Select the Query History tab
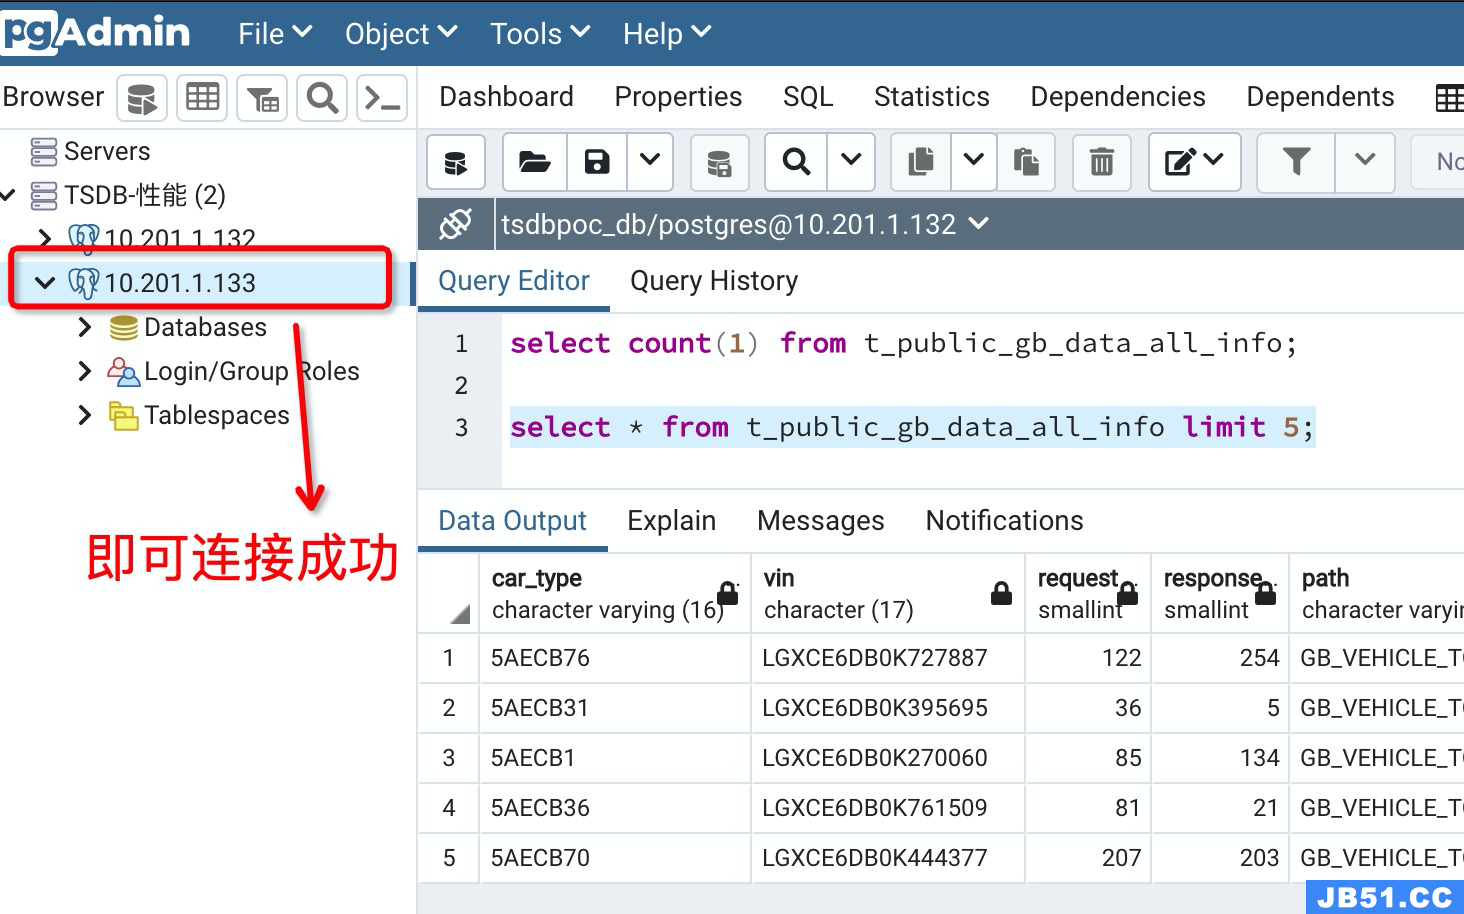The width and height of the screenshot is (1464, 914). pyautogui.click(x=714, y=281)
